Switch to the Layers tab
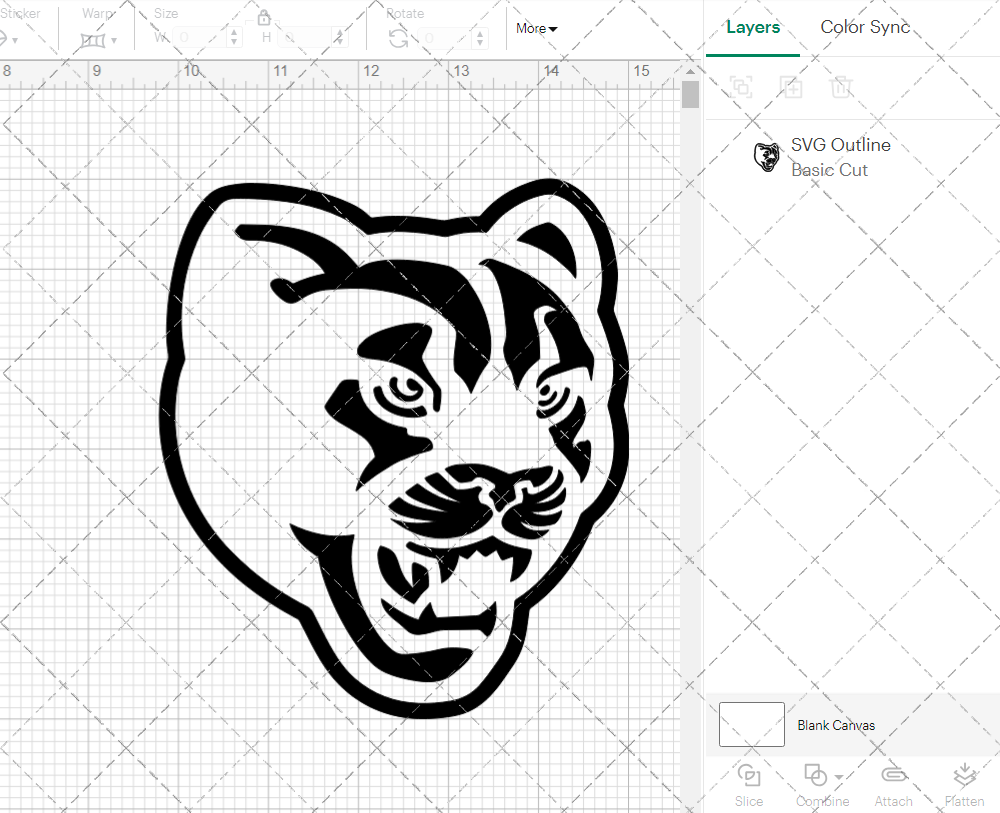Viewport: 1000px width, 813px height. click(x=753, y=27)
